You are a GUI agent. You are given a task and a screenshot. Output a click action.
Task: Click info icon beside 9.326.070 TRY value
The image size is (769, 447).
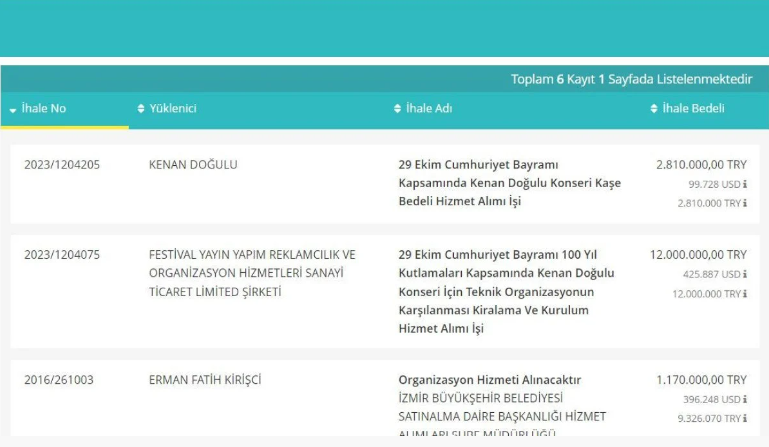[745, 419]
